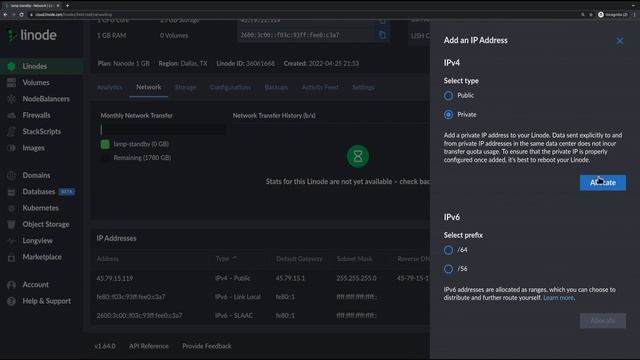
Task: Open Account in the sidebar
Action: [x=41, y=284]
